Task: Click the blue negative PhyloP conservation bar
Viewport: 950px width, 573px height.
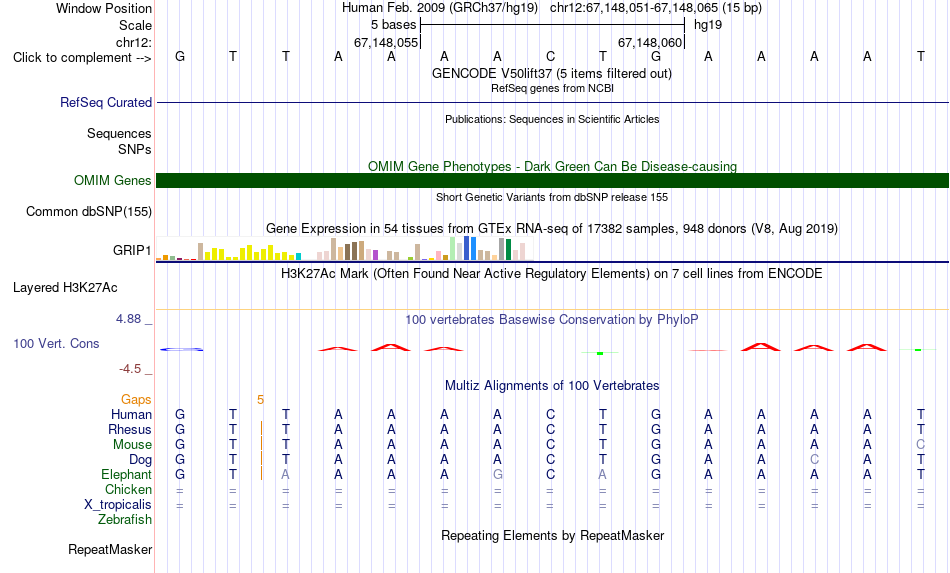Action: click(181, 349)
